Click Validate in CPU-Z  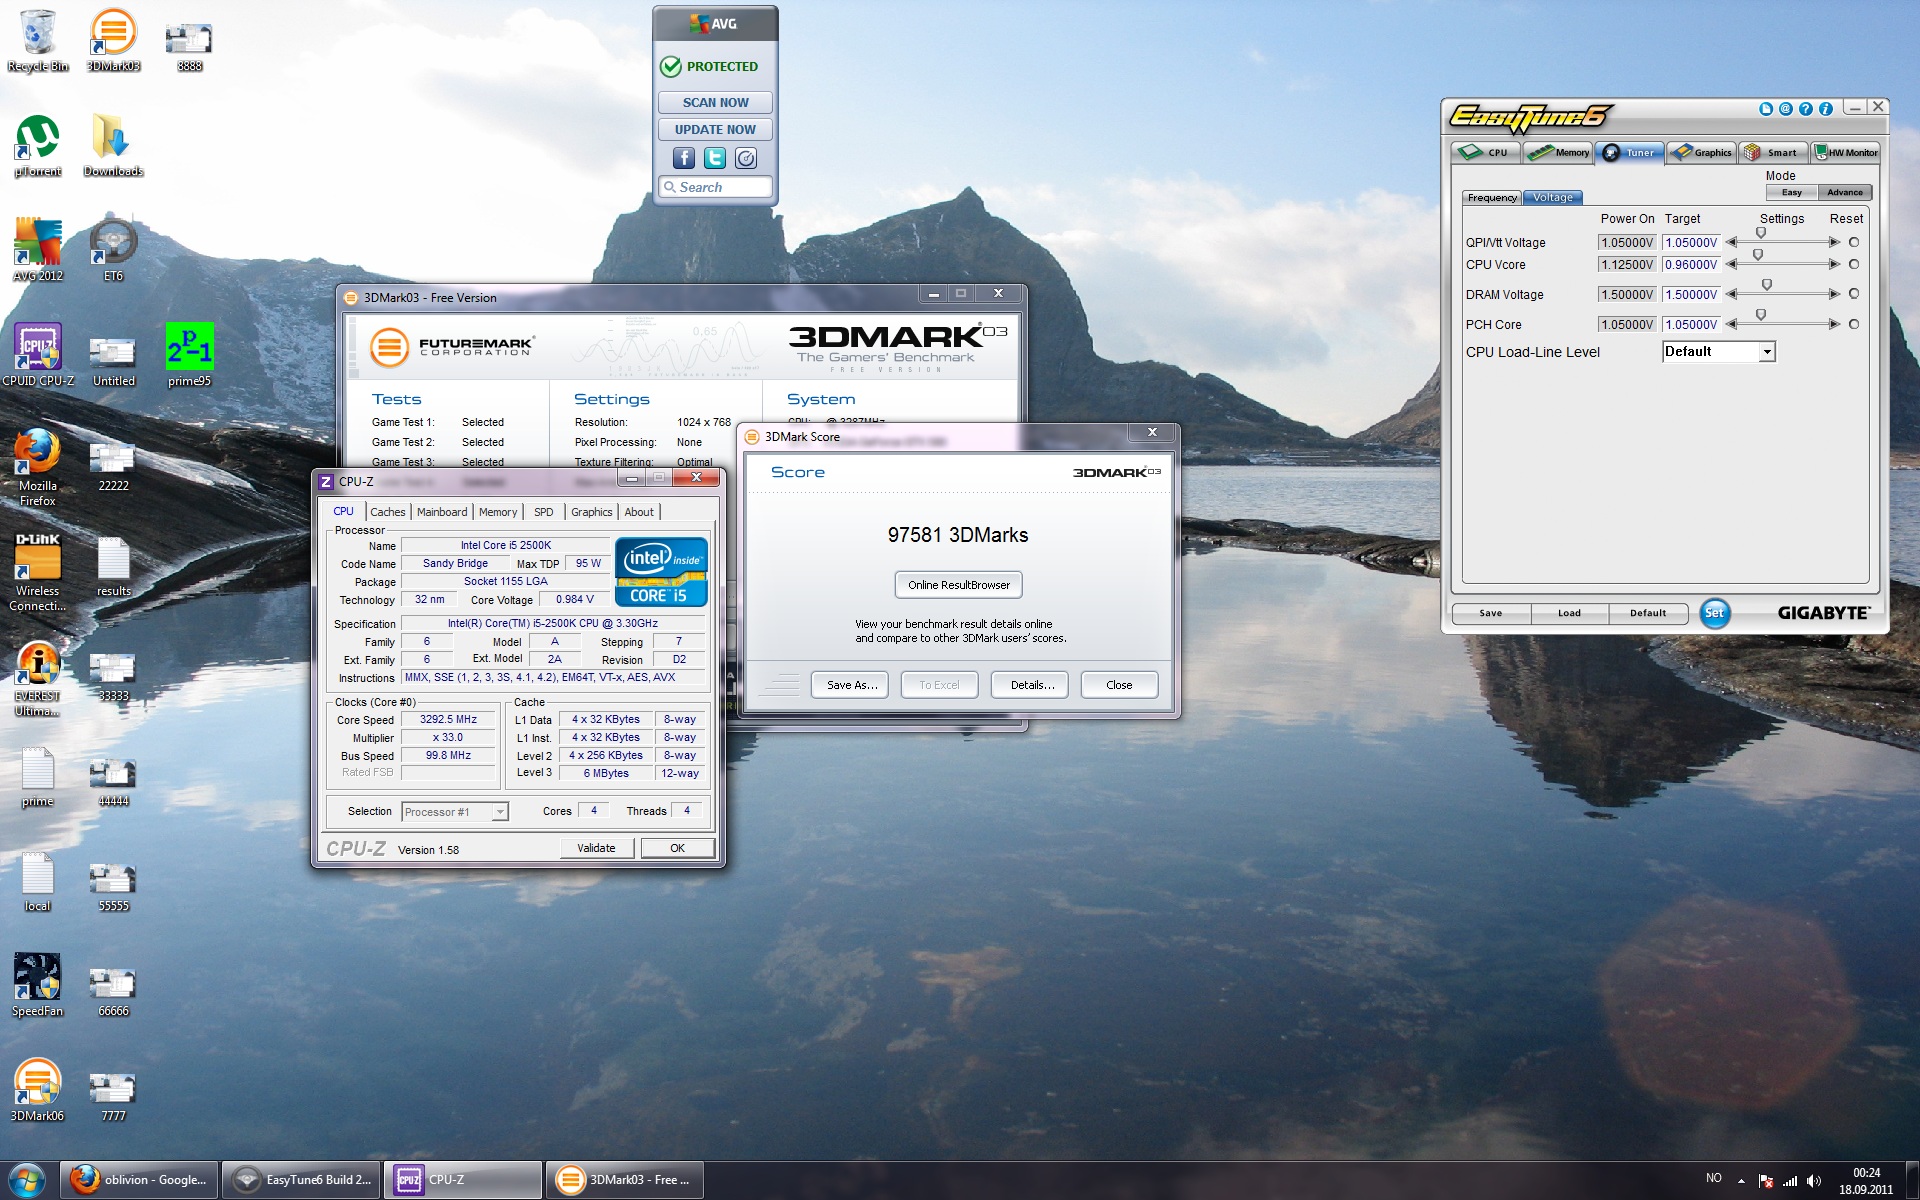tap(596, 848)
